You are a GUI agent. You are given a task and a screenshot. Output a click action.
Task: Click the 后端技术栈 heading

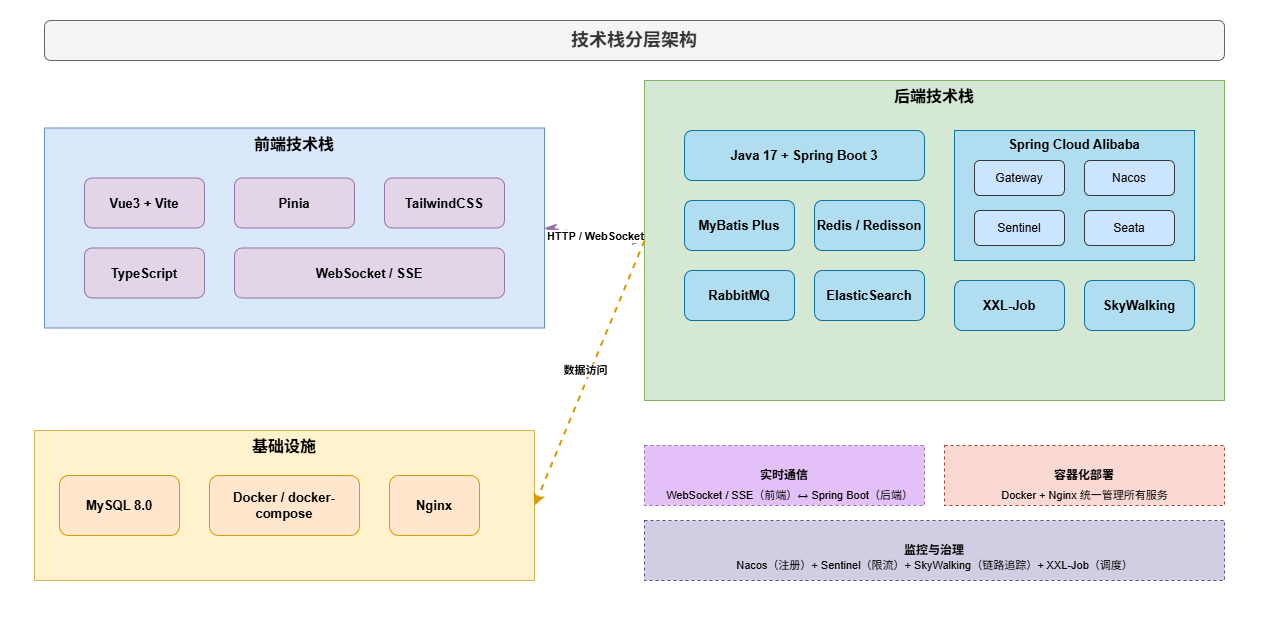coord(934,96)
